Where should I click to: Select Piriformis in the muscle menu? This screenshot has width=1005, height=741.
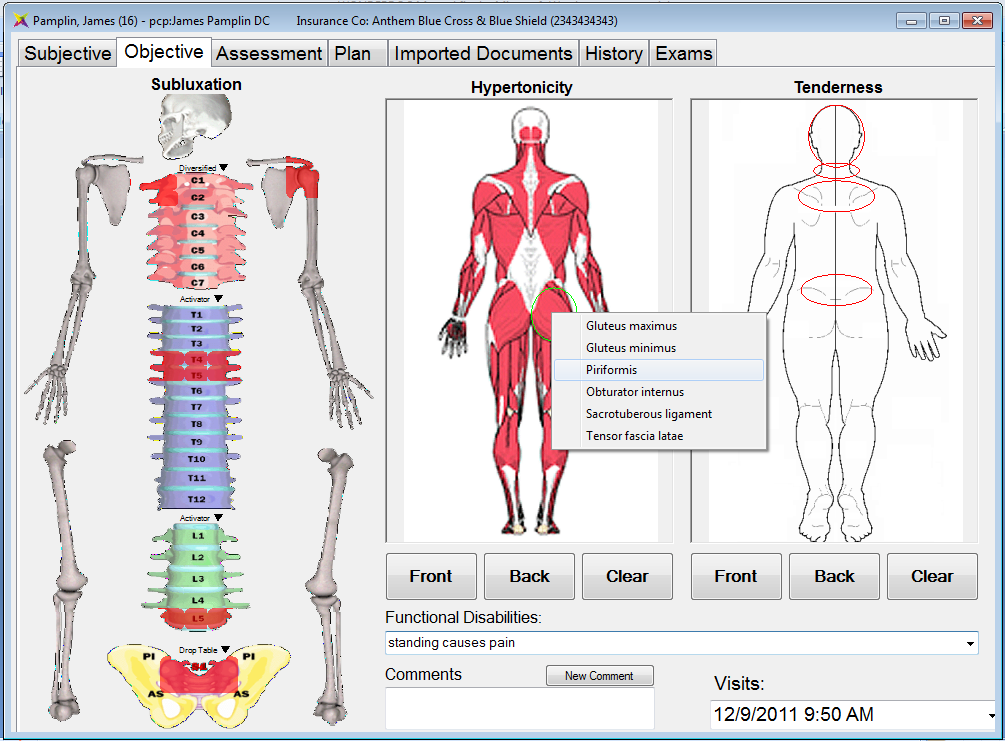pyautogui.click(x=659, y=370)
